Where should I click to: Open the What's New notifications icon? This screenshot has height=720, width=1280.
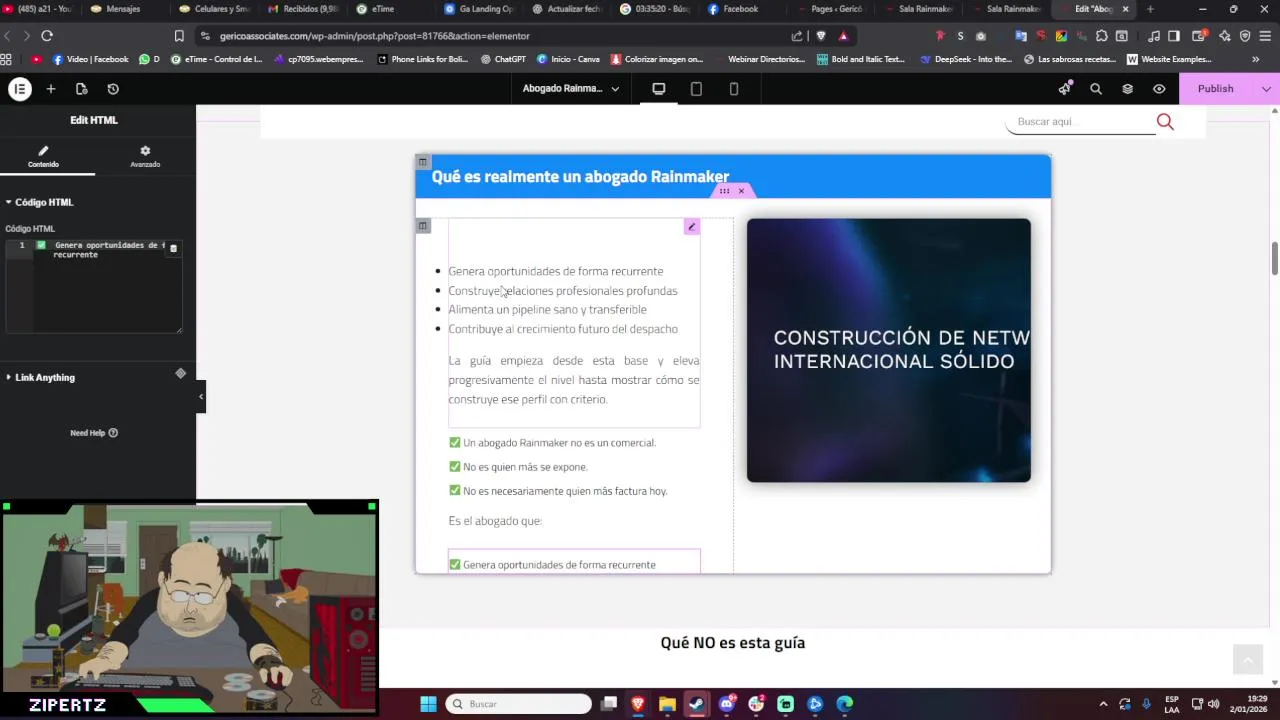click(1065, 89)
